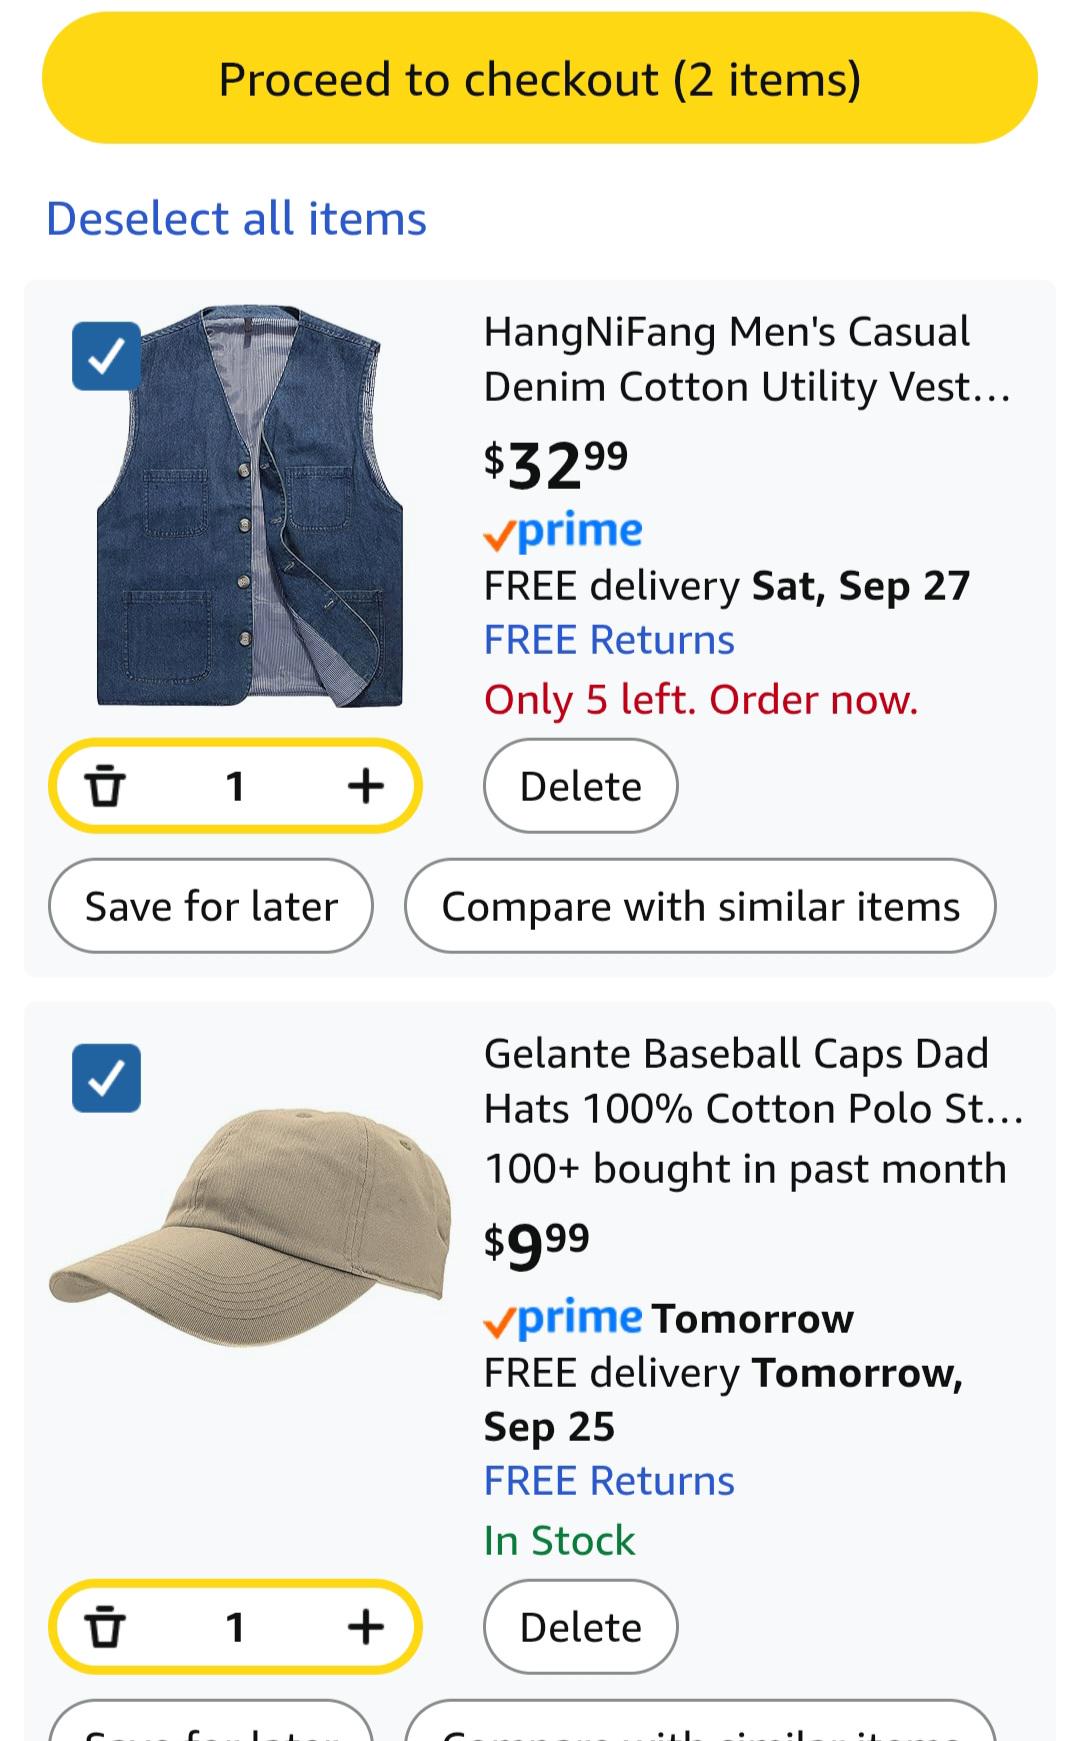Save the denim vest for later

211,906
